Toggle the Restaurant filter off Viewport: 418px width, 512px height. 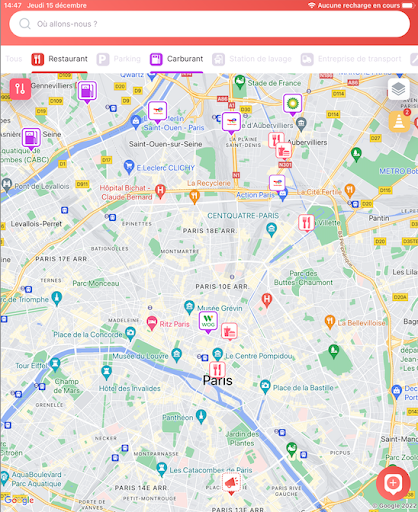click(59, 59)
